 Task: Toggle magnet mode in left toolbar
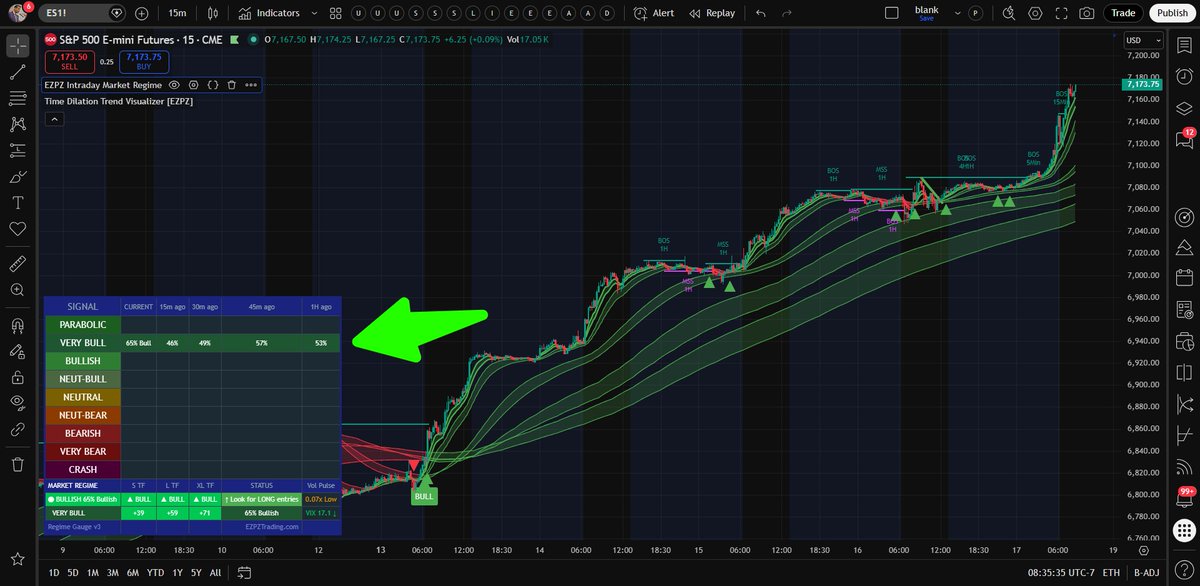17,326
